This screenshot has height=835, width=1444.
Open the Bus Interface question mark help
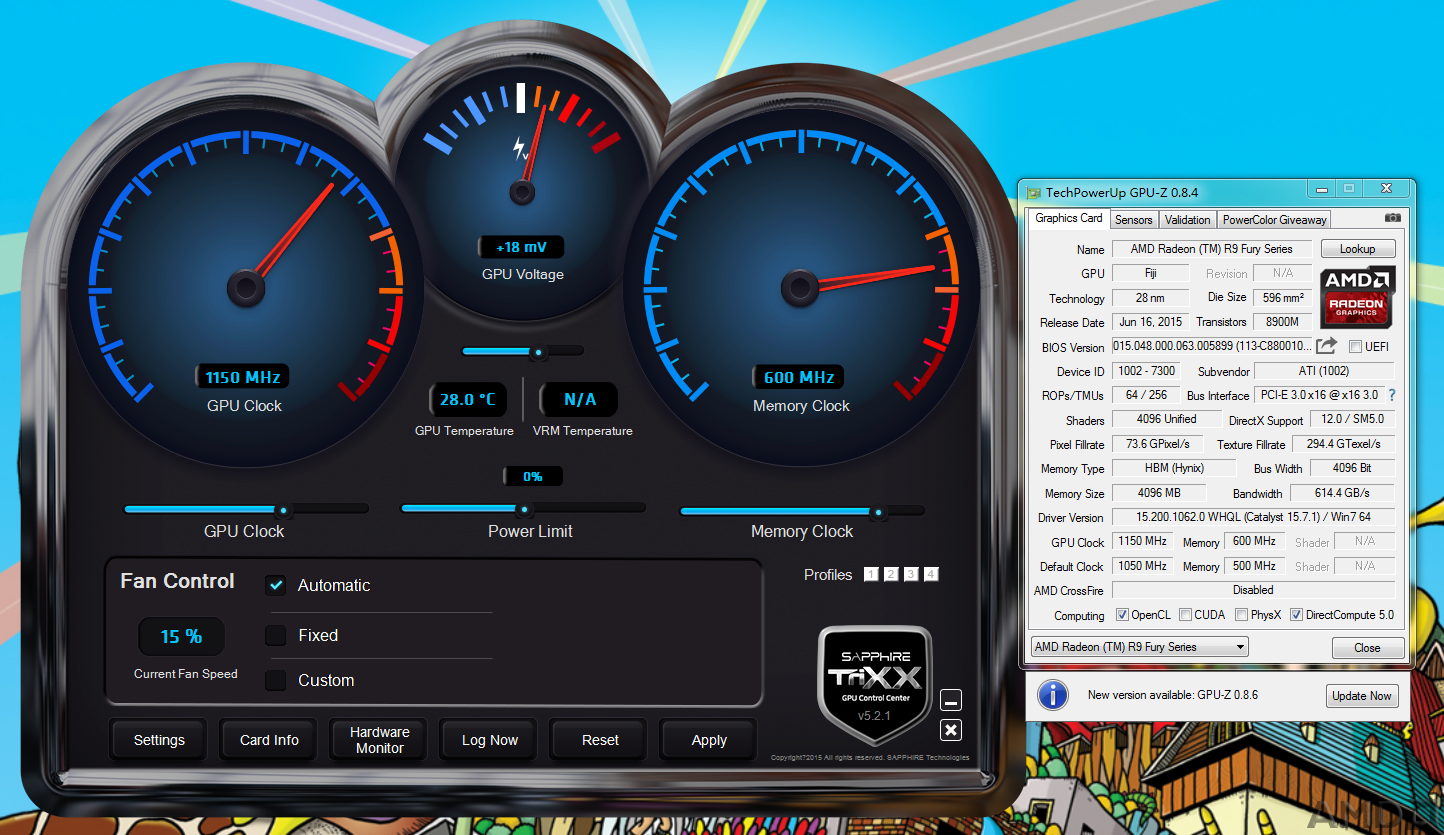pos(1391,395)
